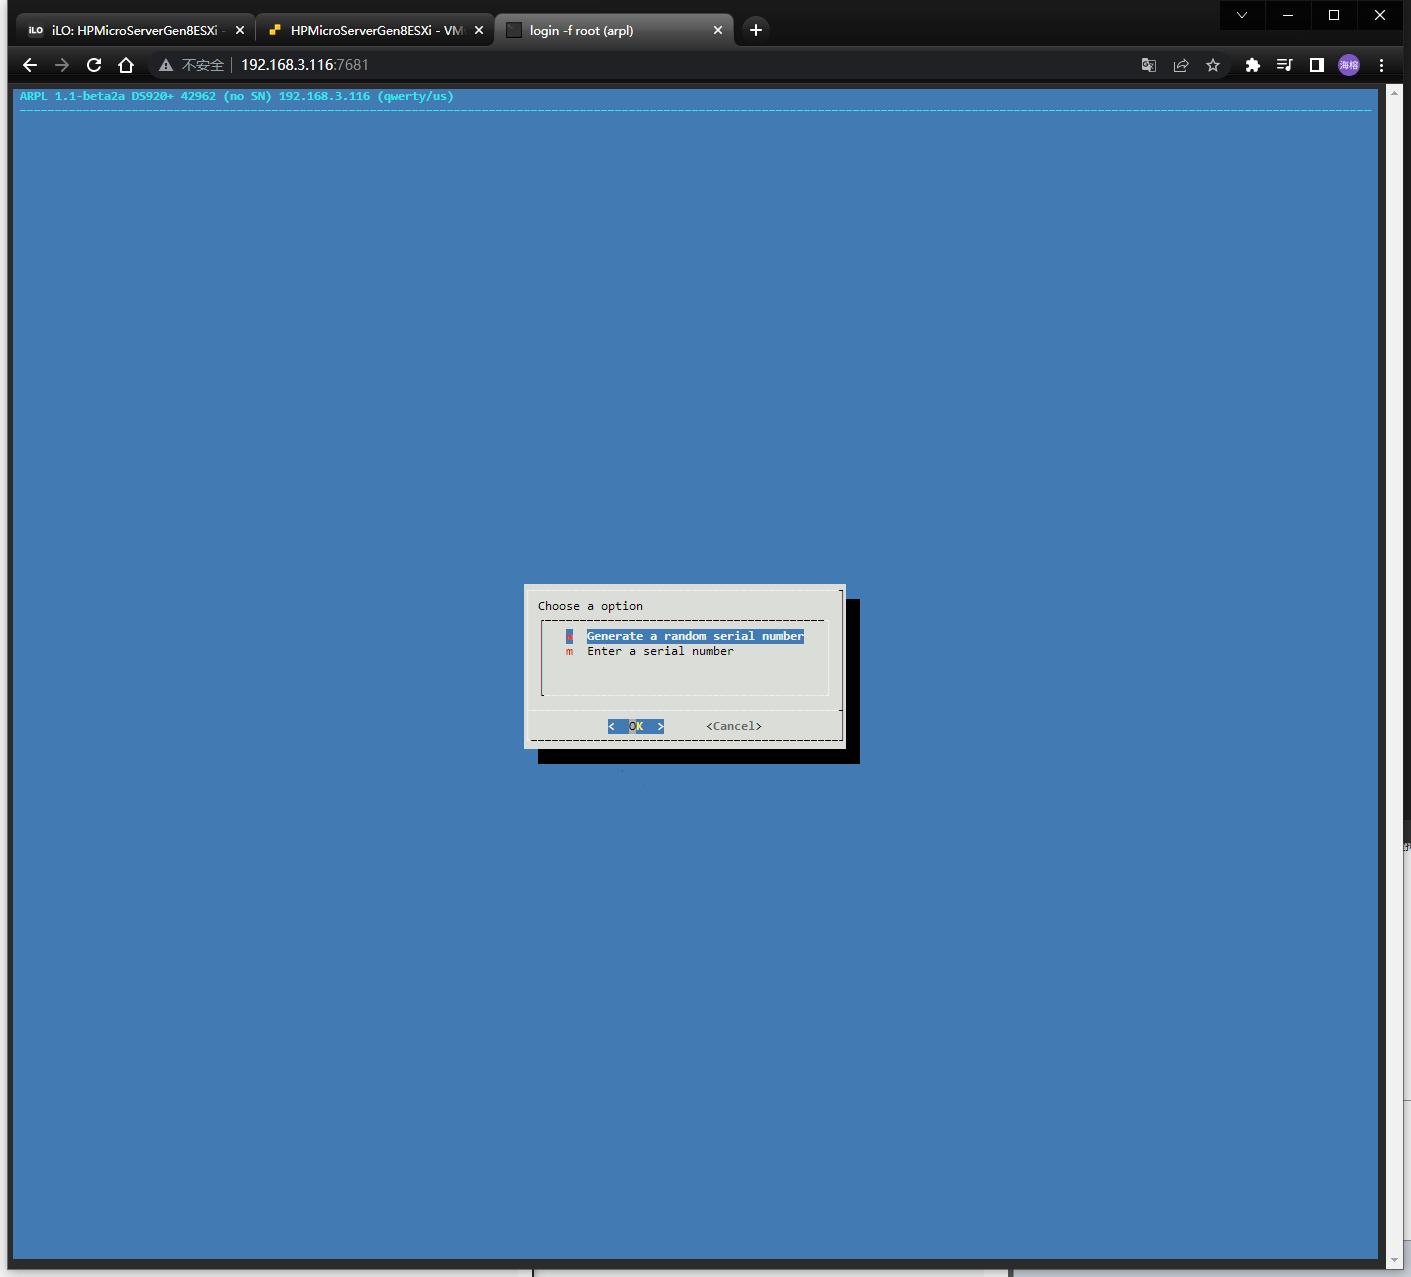This screenshot has height=1277, width=1411.
Task: Open Chrome three-dot menu
Action: tap(1381, 65)
